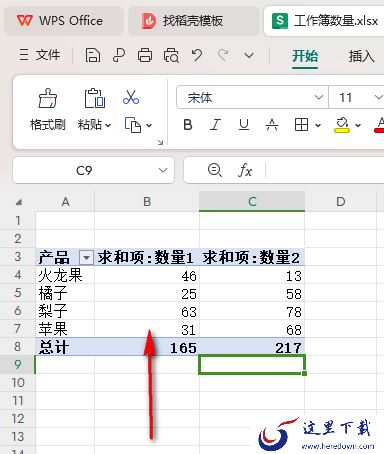
Task: Cut selection with scissors icon
Action: pyautogui.click(x=131, y=97)
